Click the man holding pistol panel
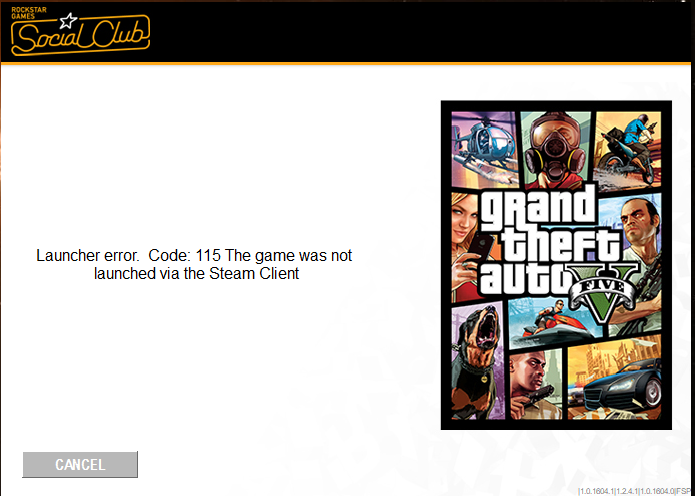 click(x=535, y=385)
